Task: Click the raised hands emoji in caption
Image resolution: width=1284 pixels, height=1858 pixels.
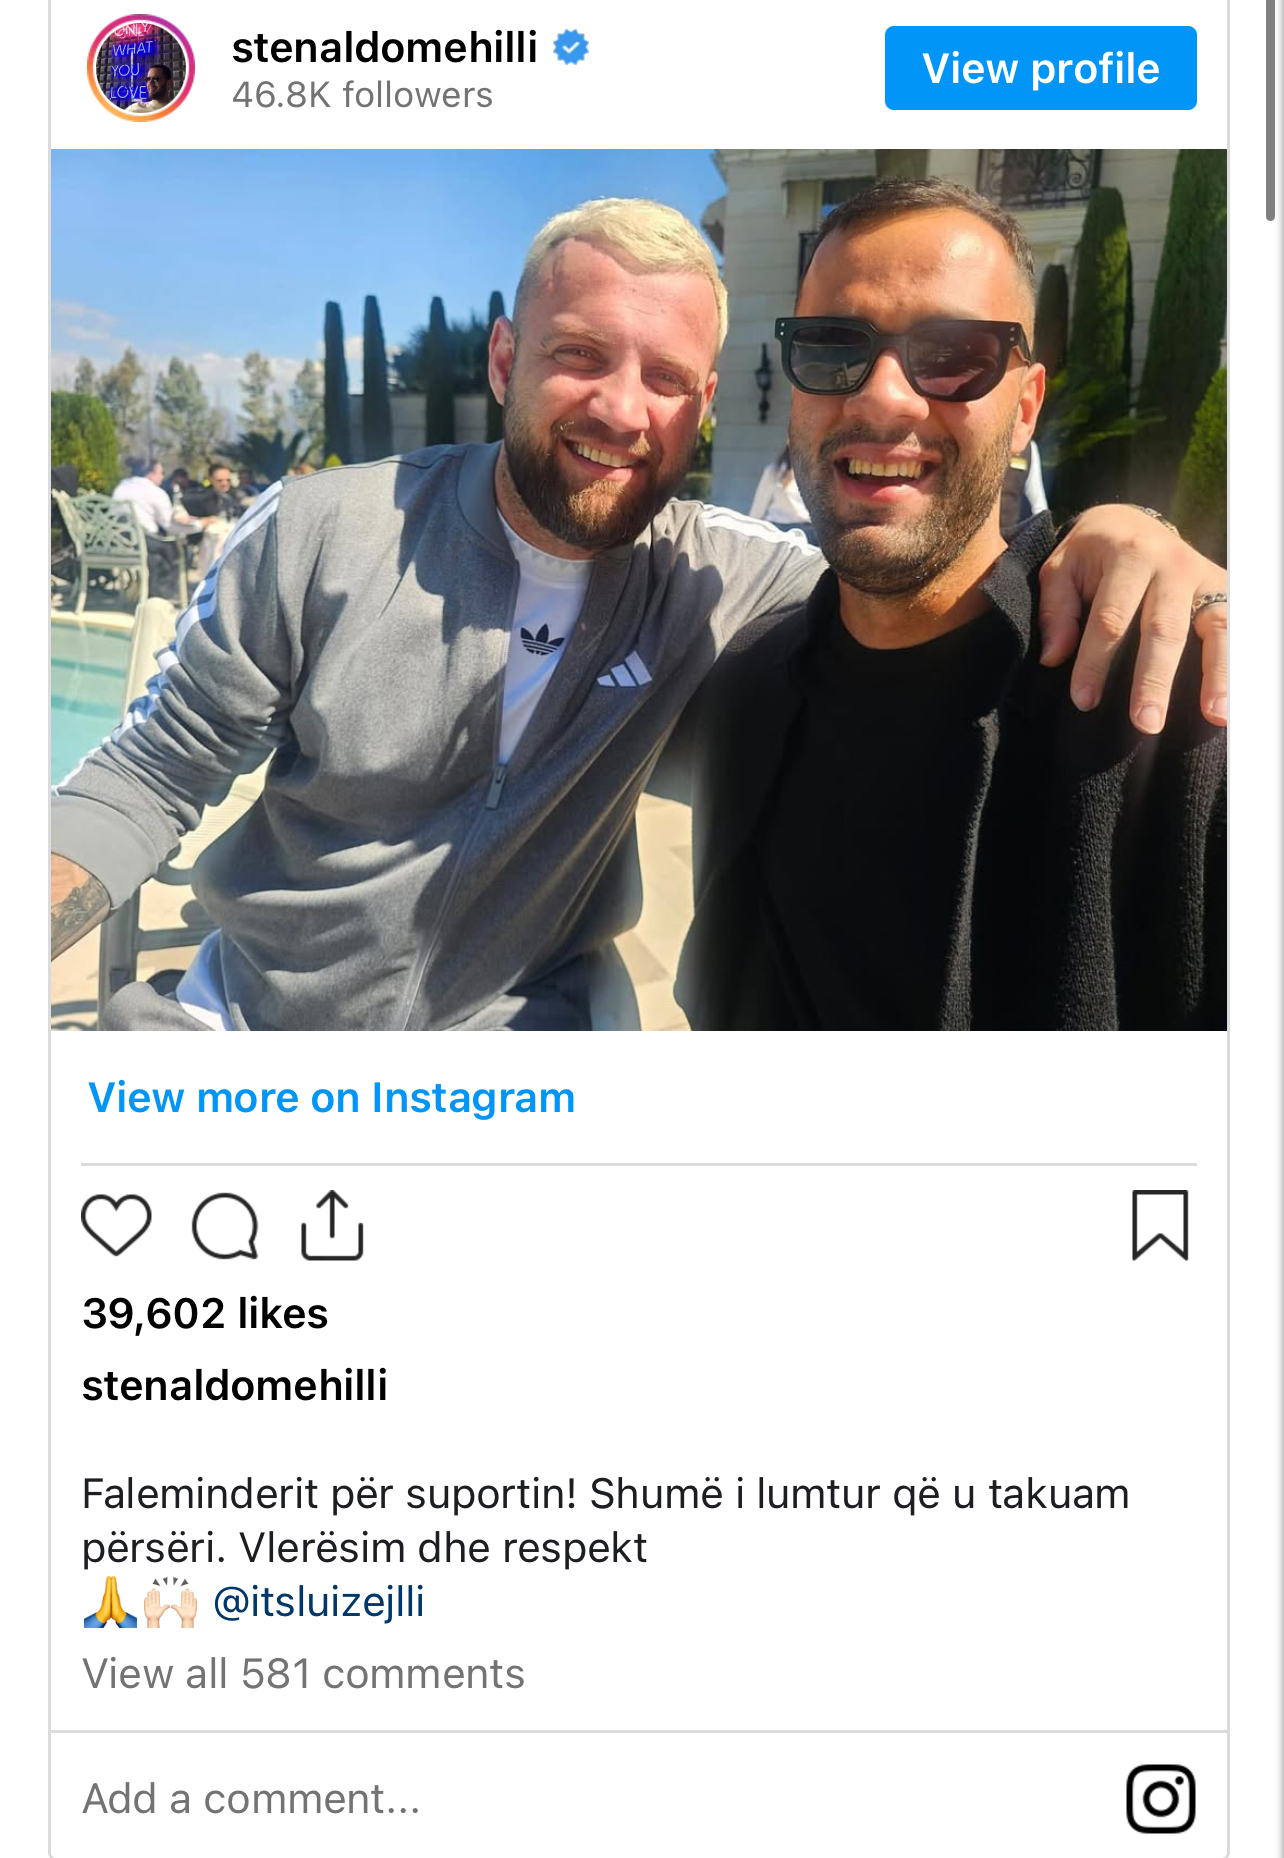Action: pos(171,1602)
